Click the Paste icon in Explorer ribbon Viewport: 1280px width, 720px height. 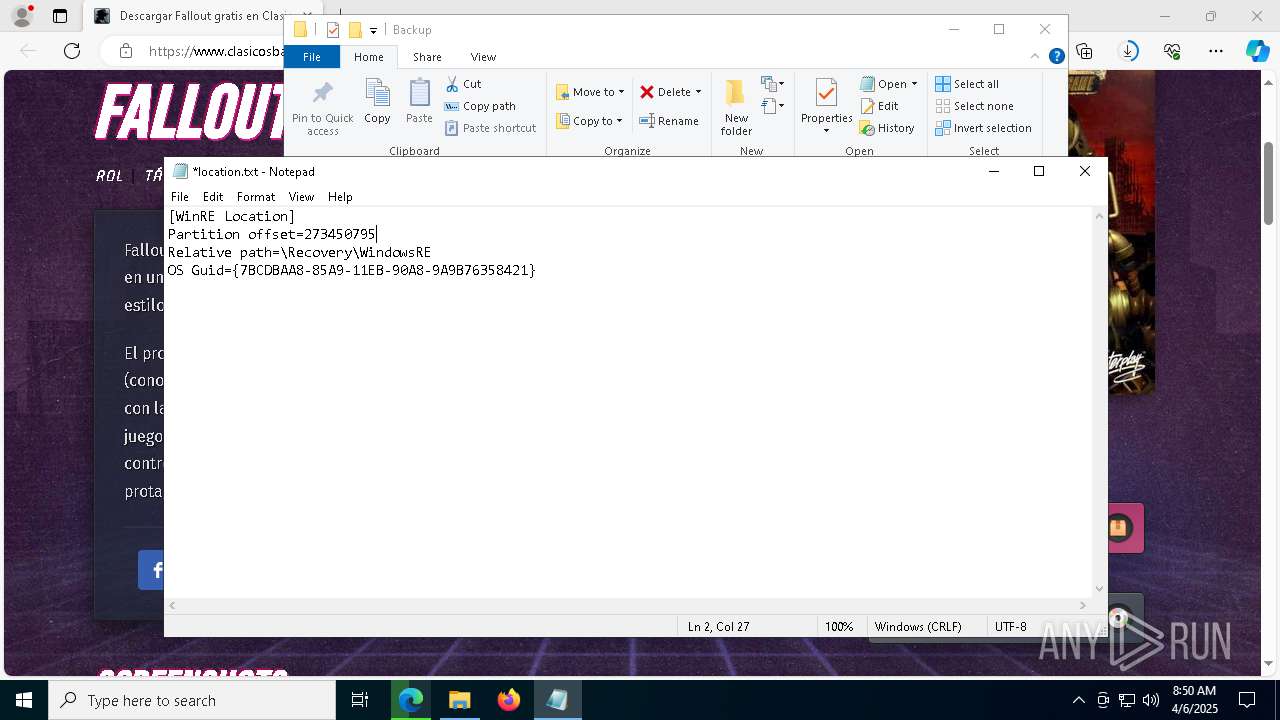pyautogui.click(x=419, y=101)
